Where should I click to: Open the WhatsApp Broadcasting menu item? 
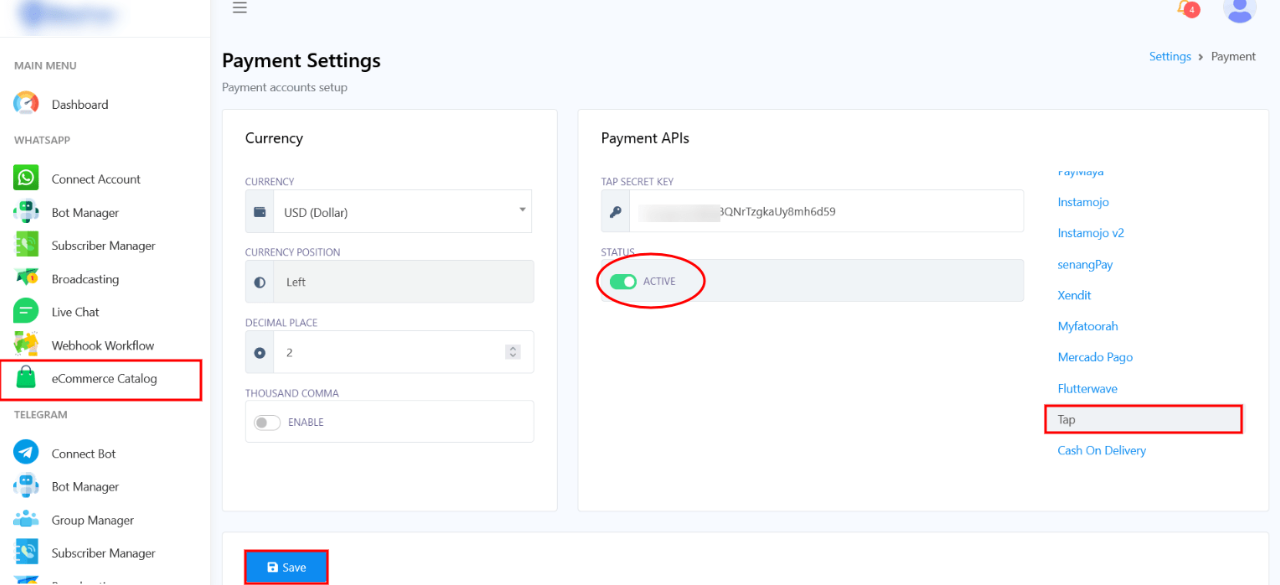coord(85,279)
